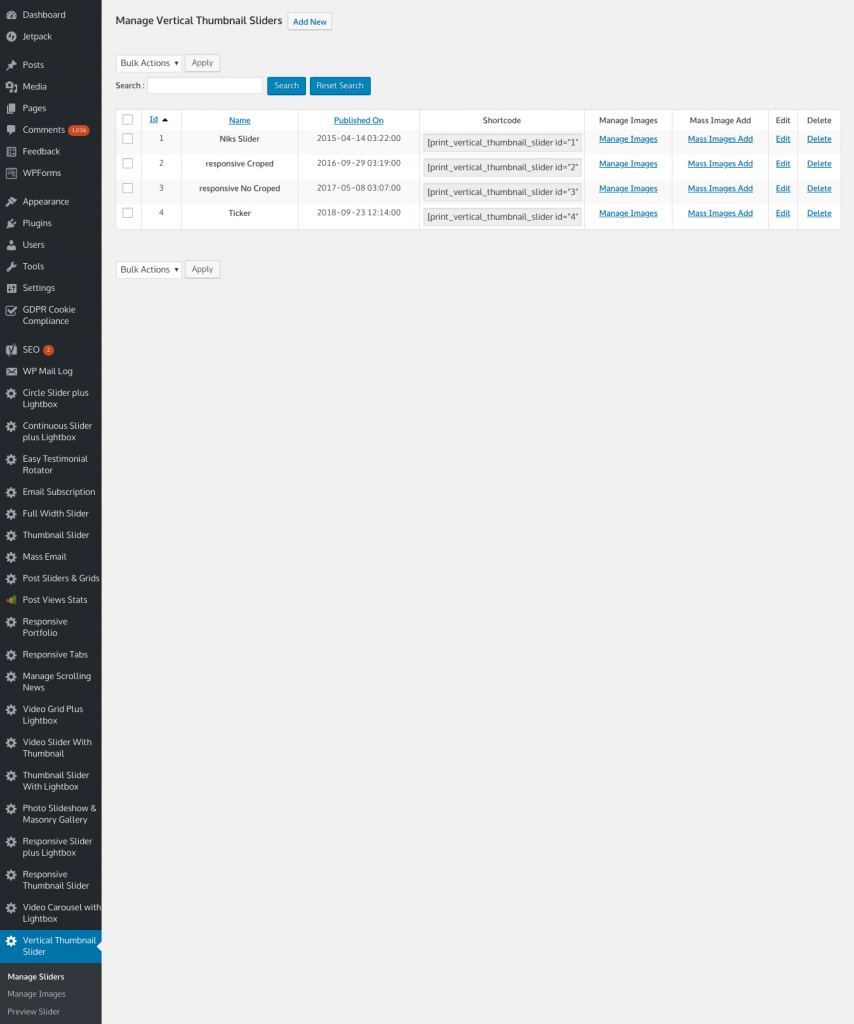Click inside the Search text field
The image size is (854, 1024).
point(204,85)
